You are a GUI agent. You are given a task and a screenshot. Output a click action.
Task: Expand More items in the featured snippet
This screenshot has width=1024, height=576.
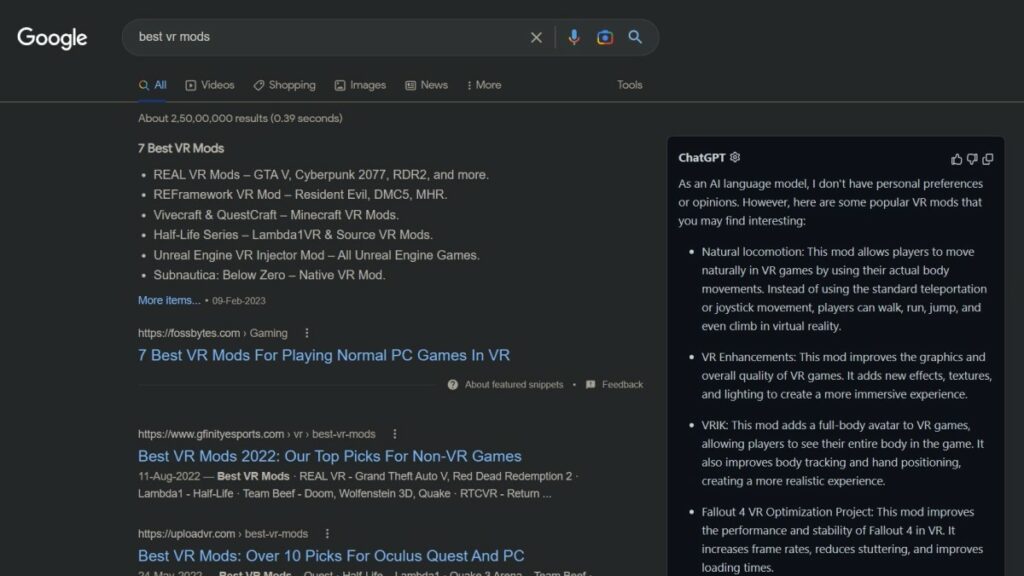click(168, 300)
